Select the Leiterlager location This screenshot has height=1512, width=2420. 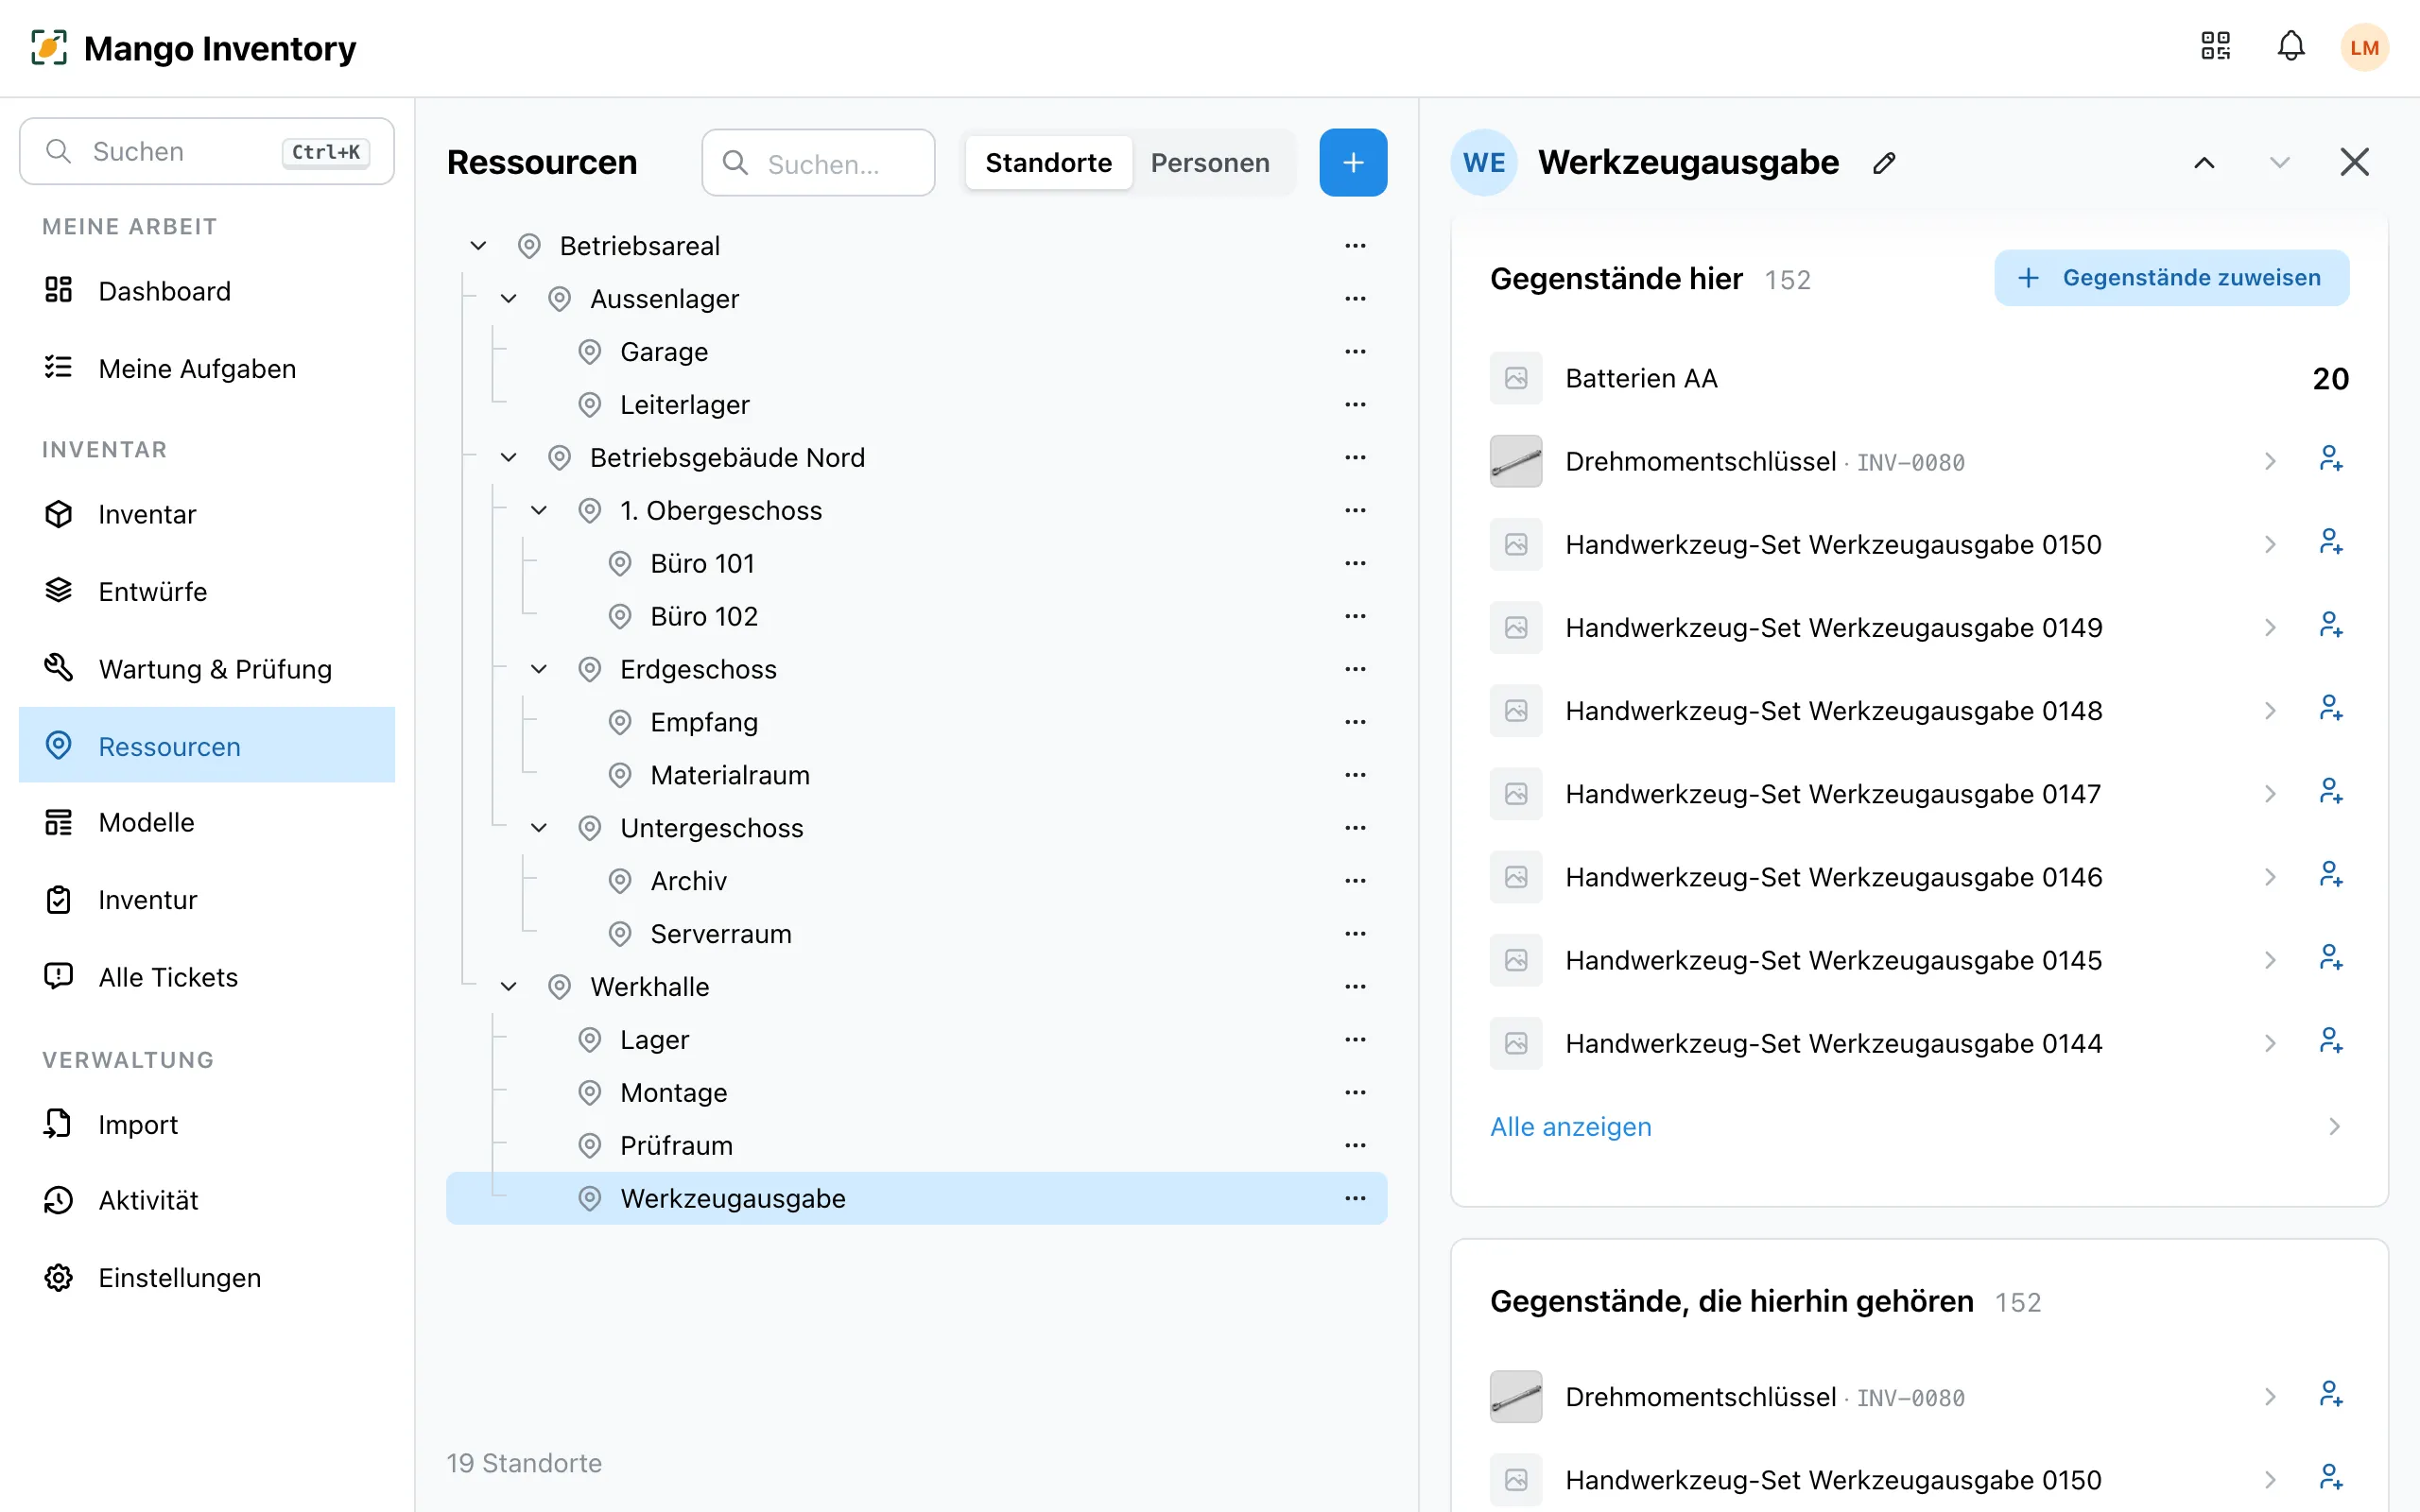point(684,405)
